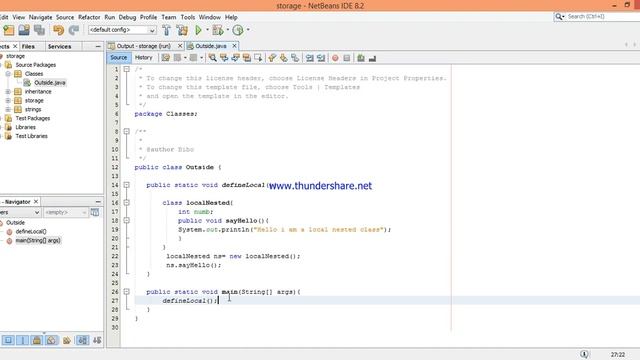
Task: Click the Redo arrow icon
Action: 74,30
